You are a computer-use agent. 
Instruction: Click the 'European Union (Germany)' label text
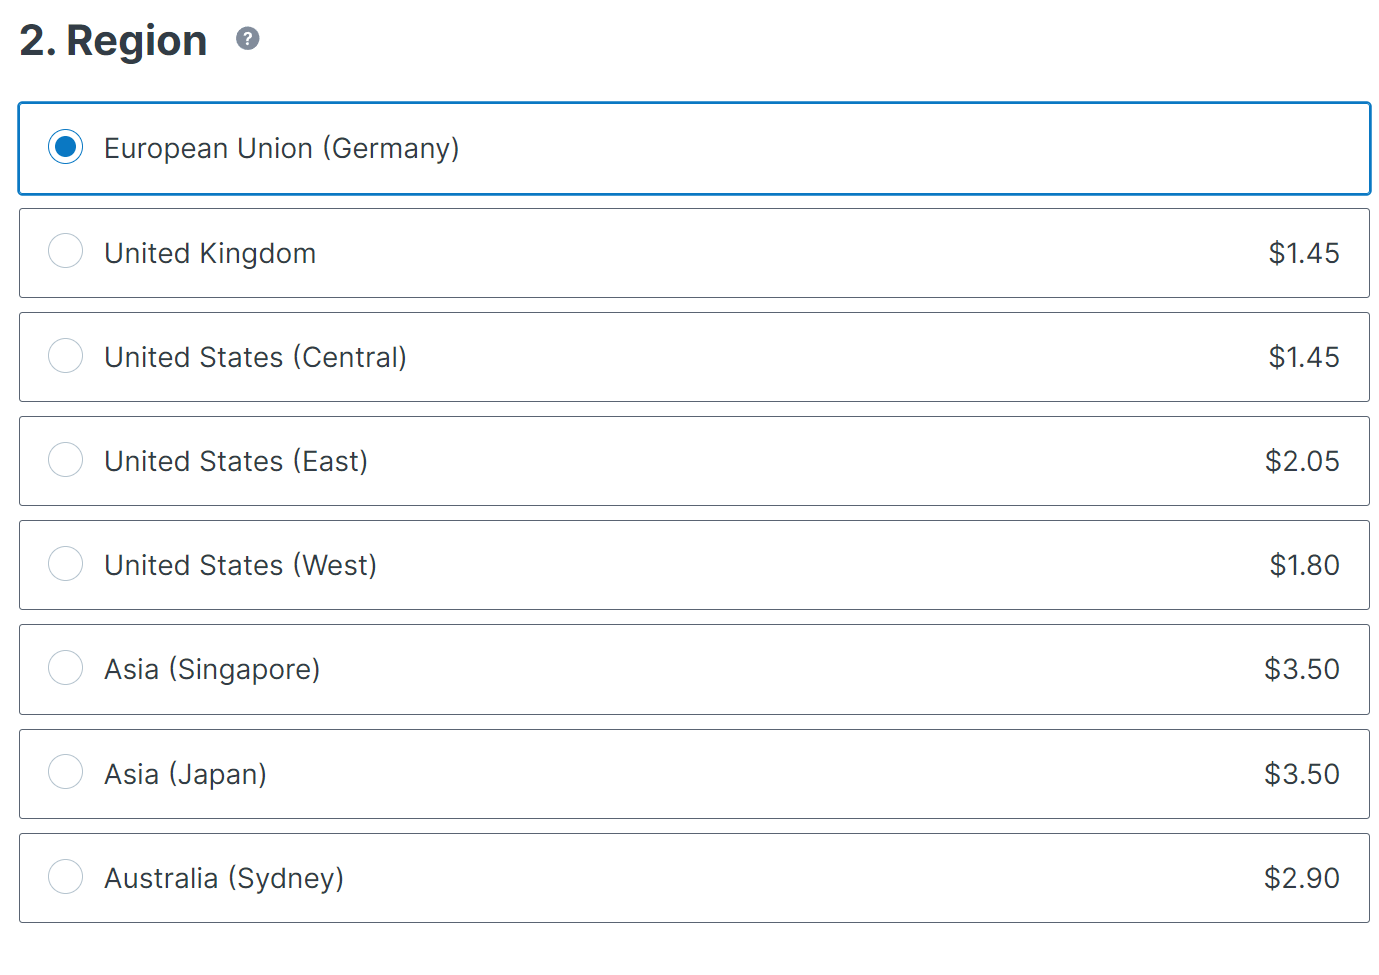coord(282,148)
